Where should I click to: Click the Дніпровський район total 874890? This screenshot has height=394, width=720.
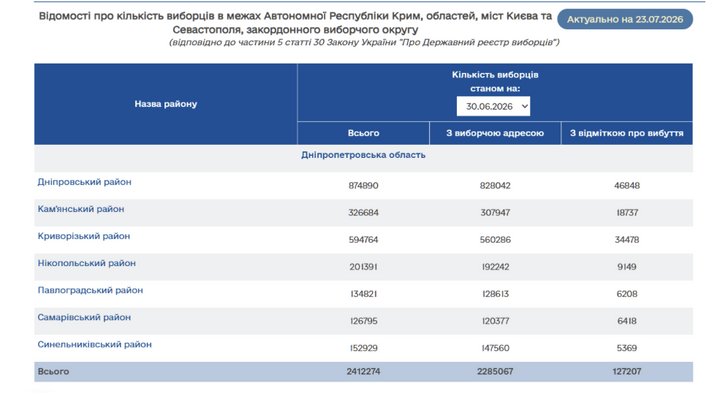[363, 186]
